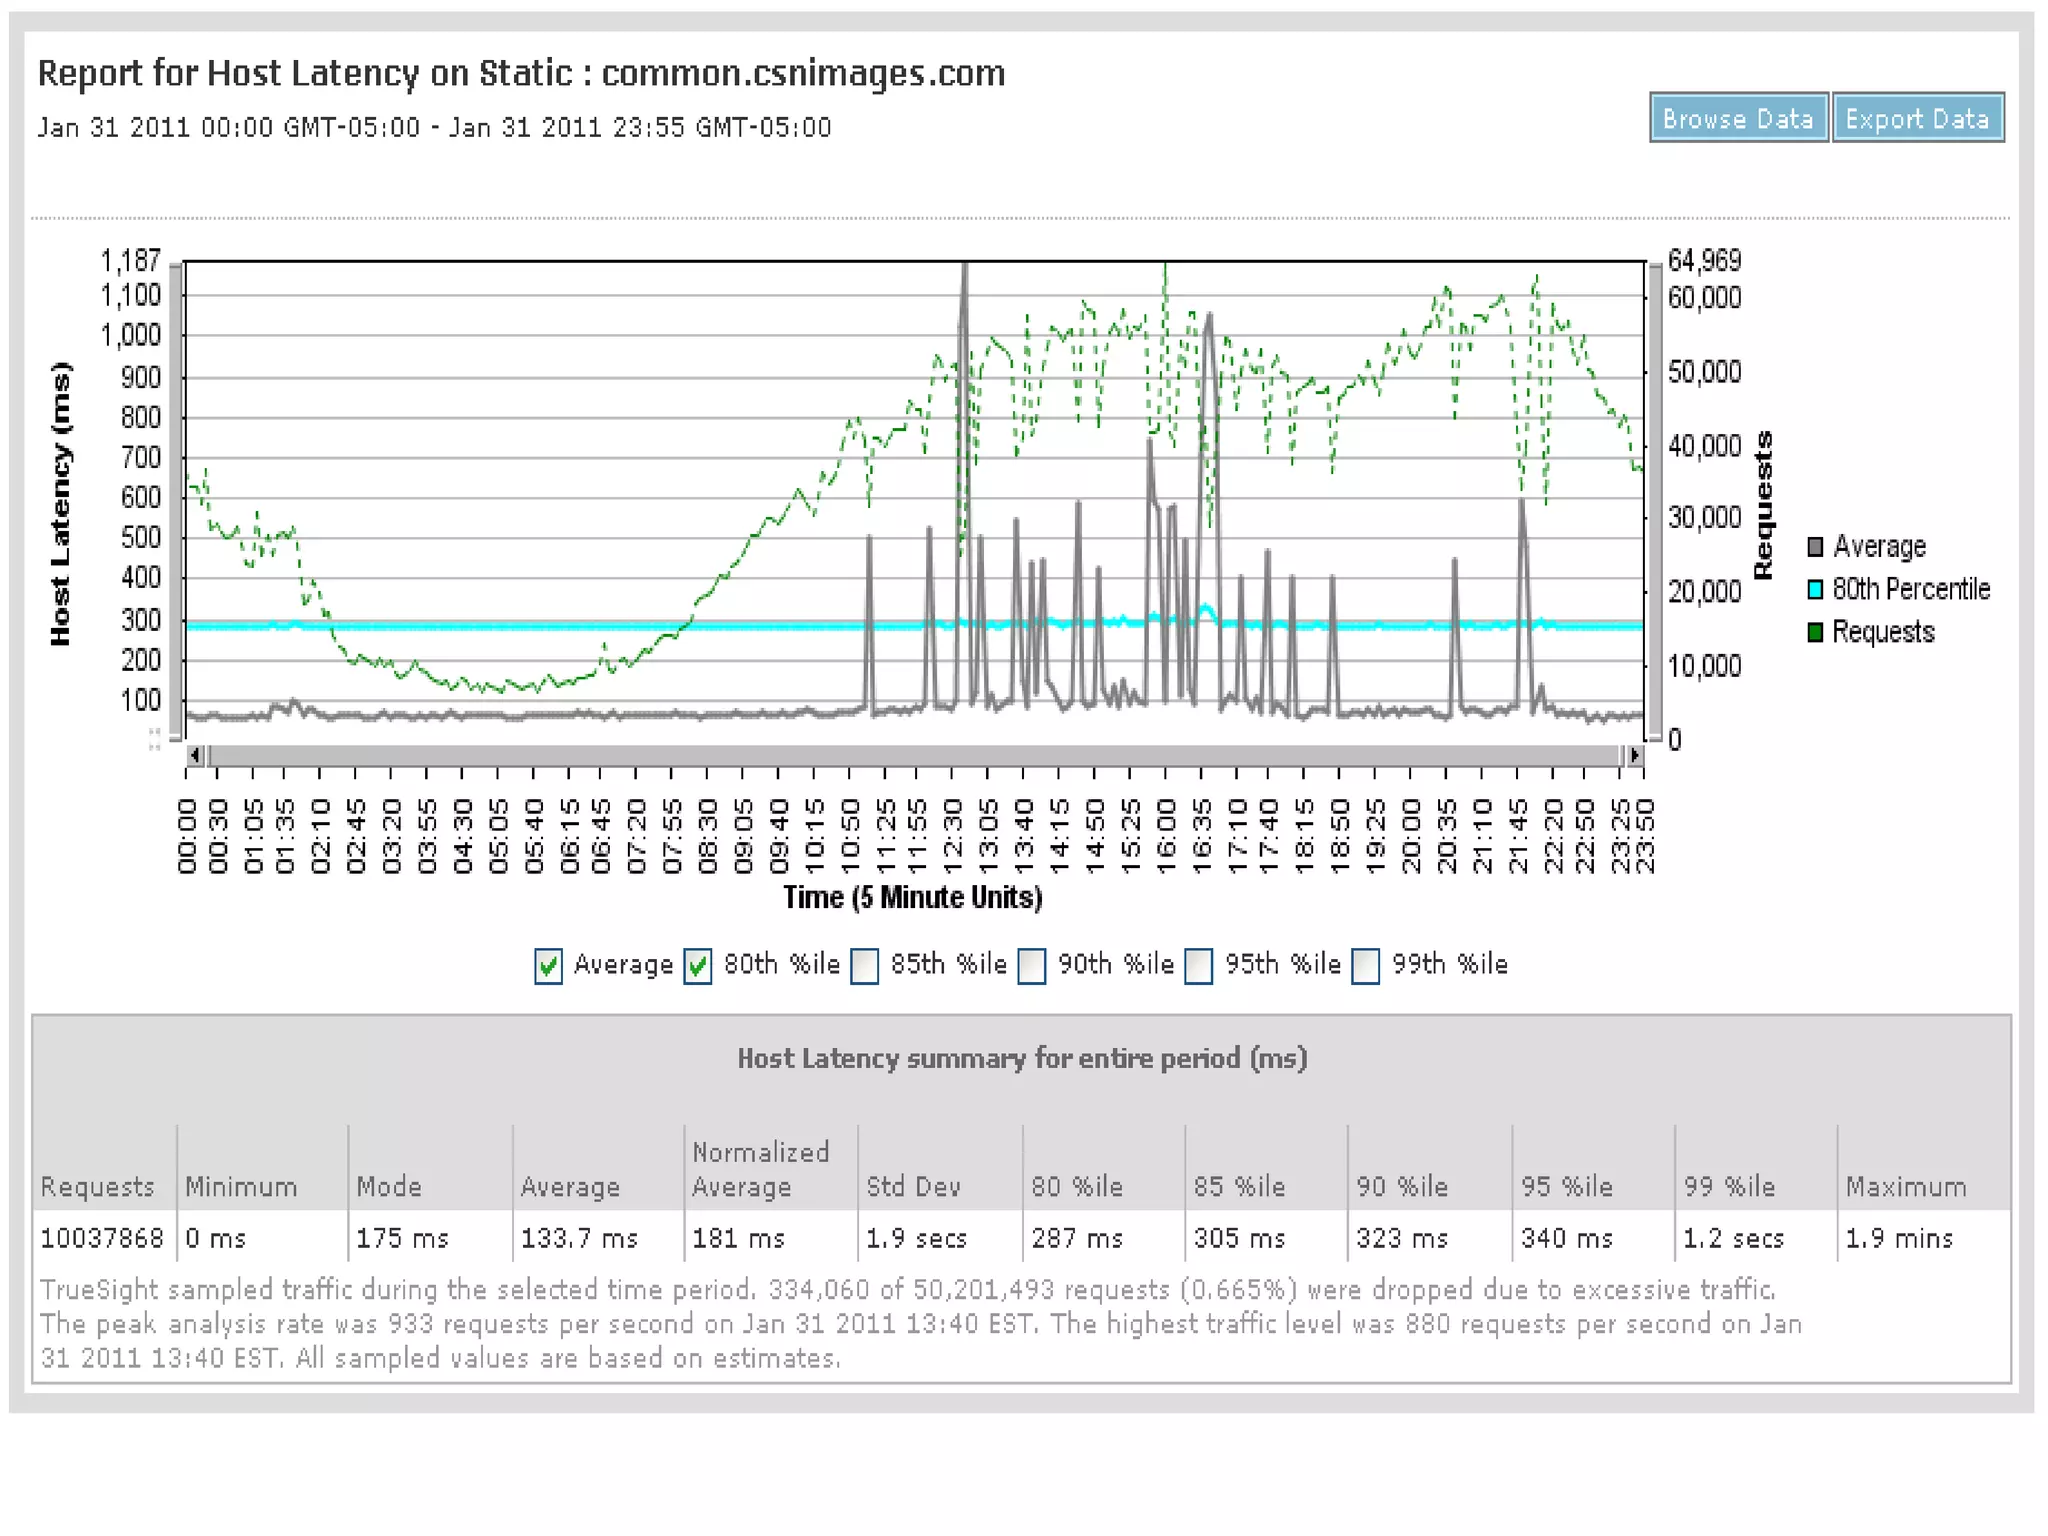2048x1536 pixels.
Task: Uncheck the Average checkbox
Action: point(548,966)
